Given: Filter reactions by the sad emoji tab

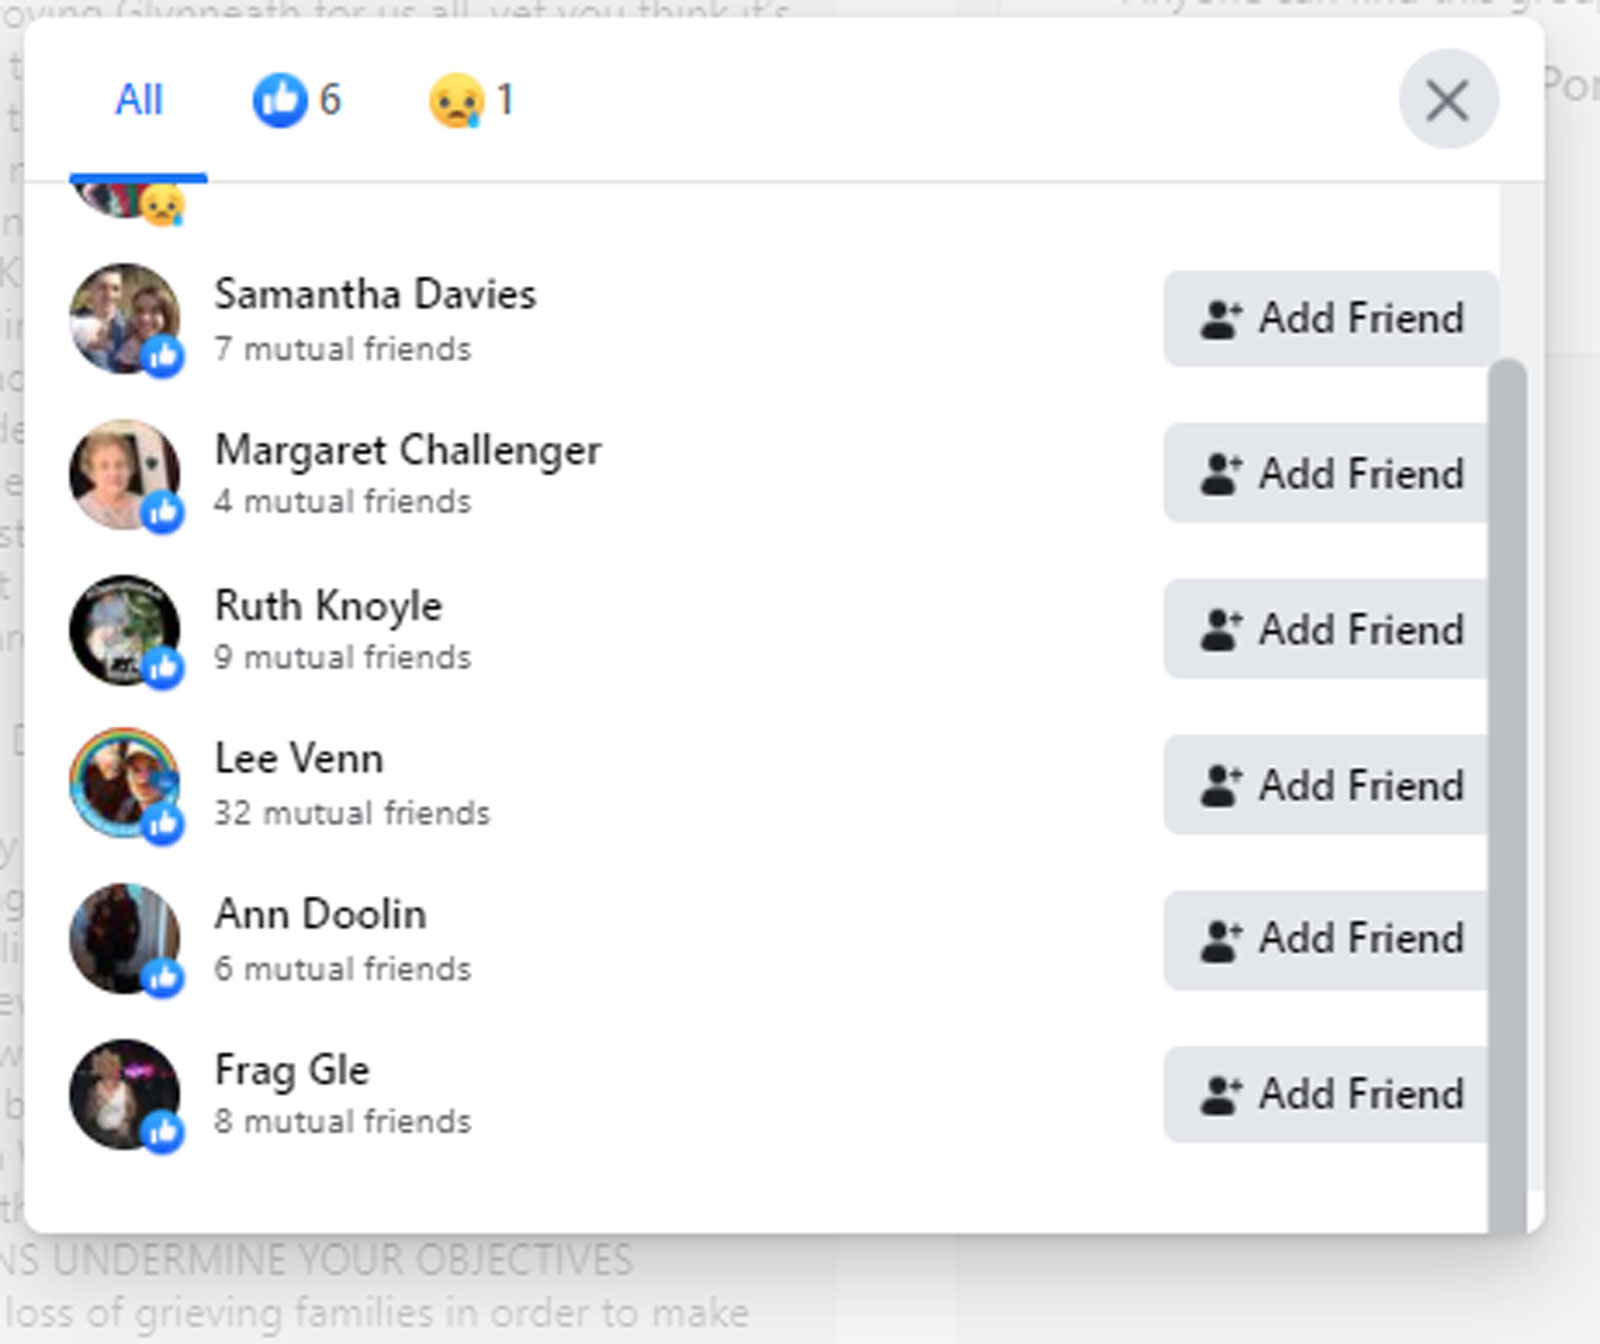Looking at the screenshot, I should click(471, 100).
